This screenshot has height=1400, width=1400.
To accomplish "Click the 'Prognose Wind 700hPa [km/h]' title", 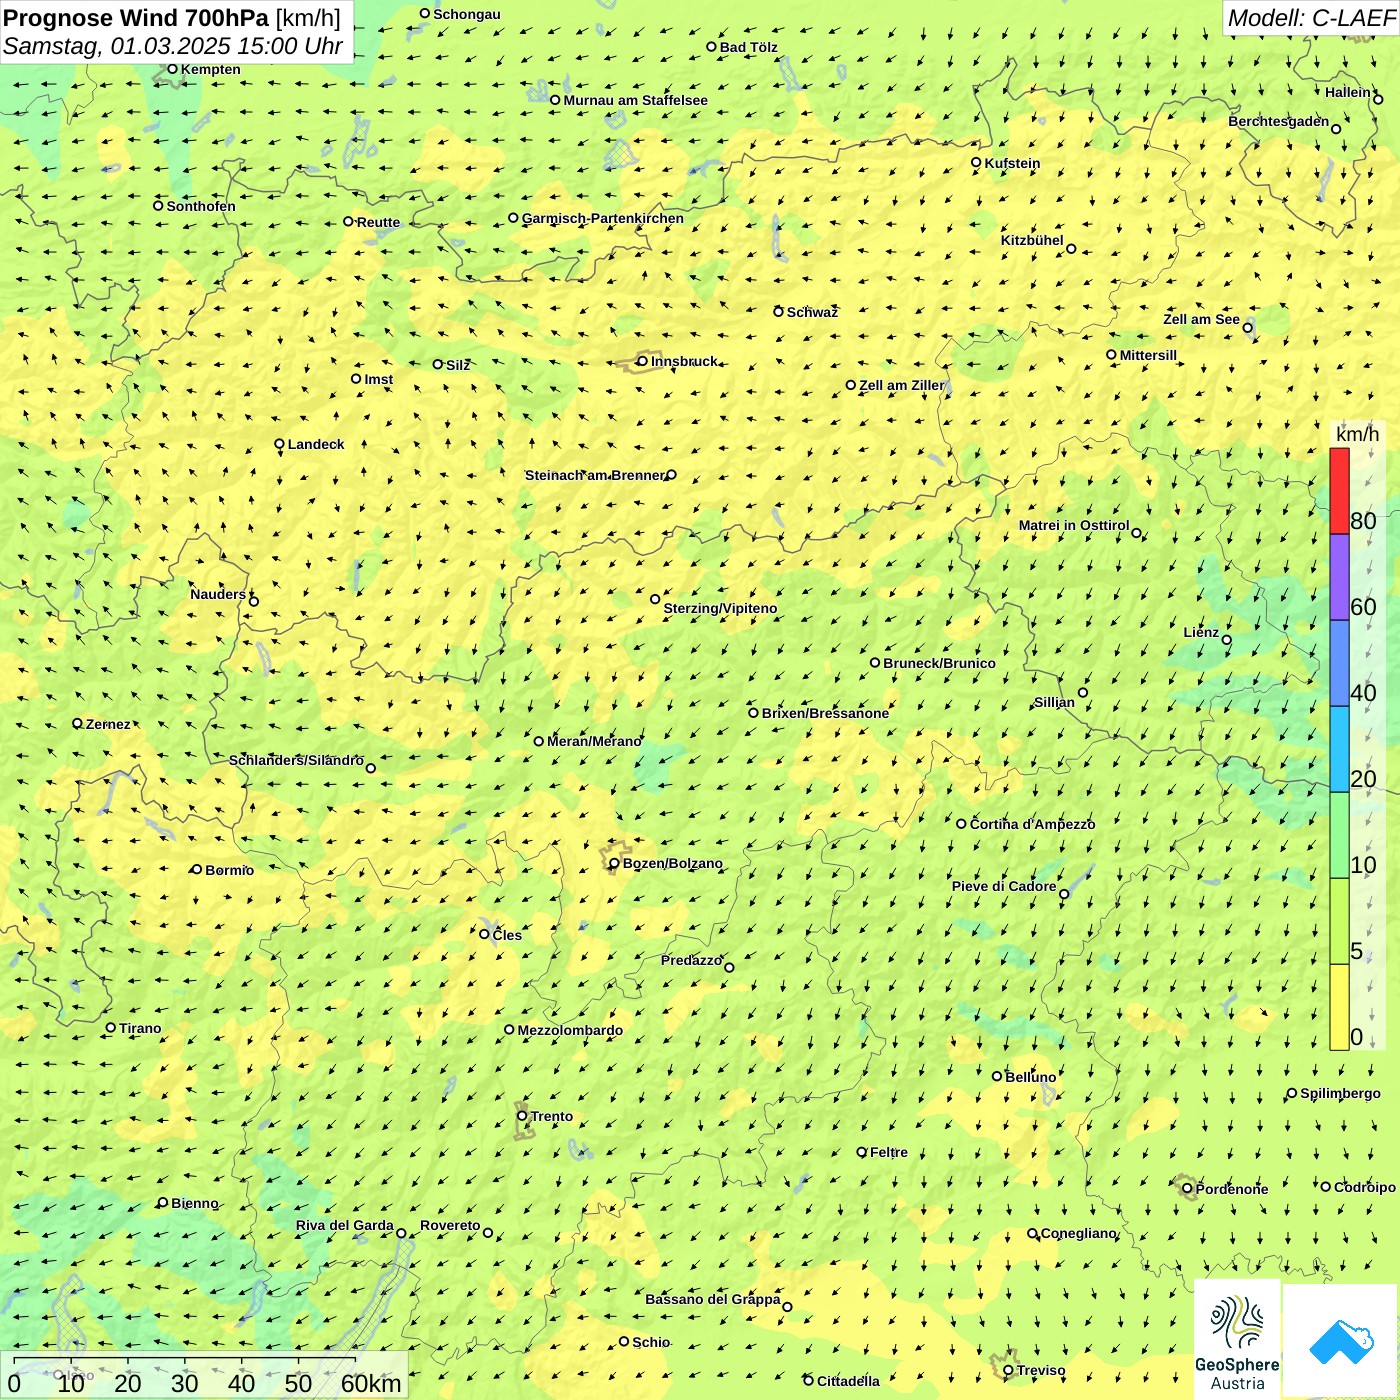I will [x=172, y=18].
